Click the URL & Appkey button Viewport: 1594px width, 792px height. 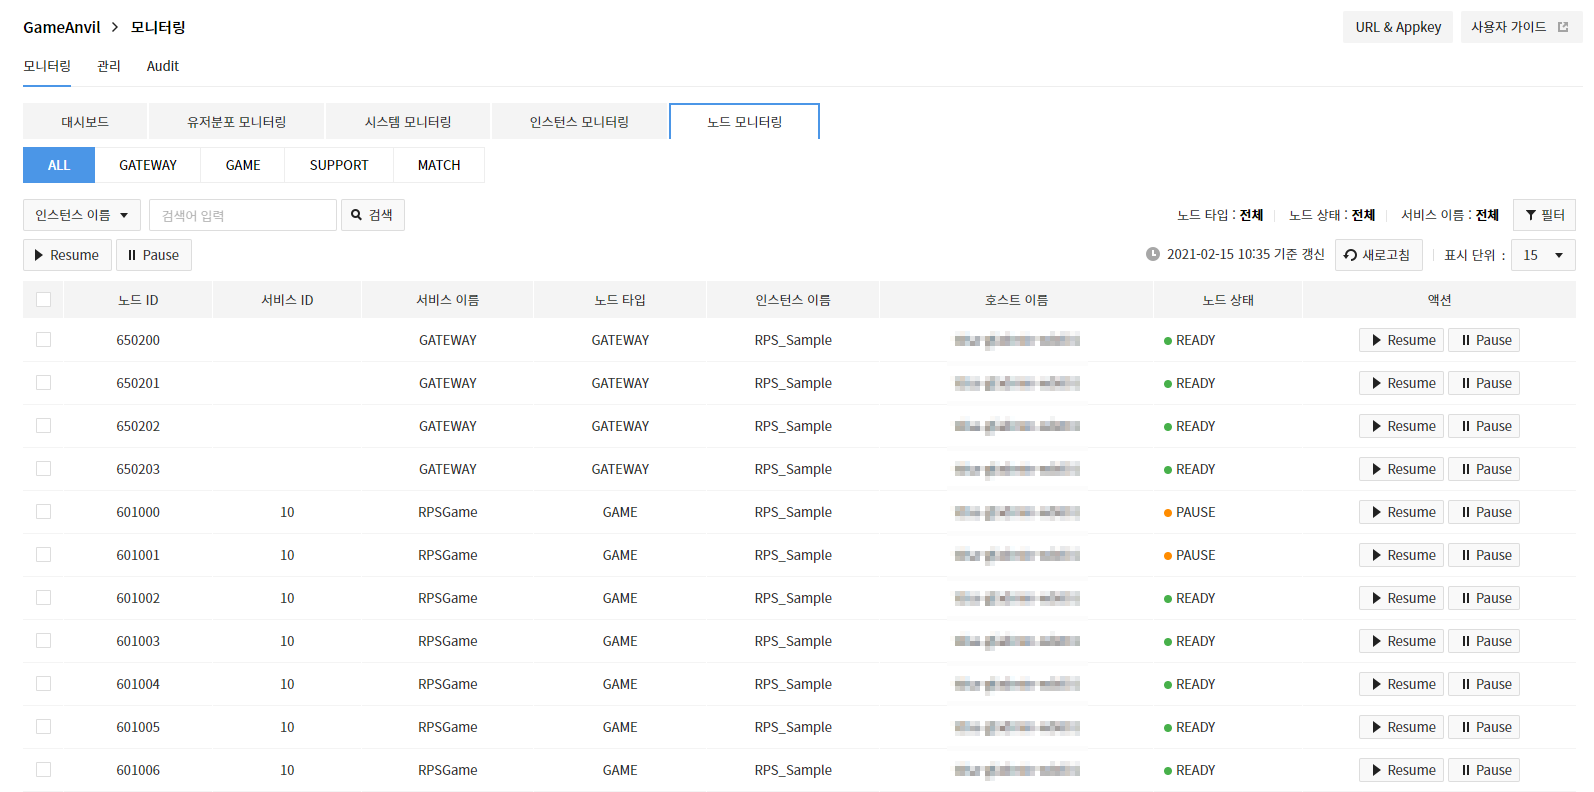coord(1398,27)
